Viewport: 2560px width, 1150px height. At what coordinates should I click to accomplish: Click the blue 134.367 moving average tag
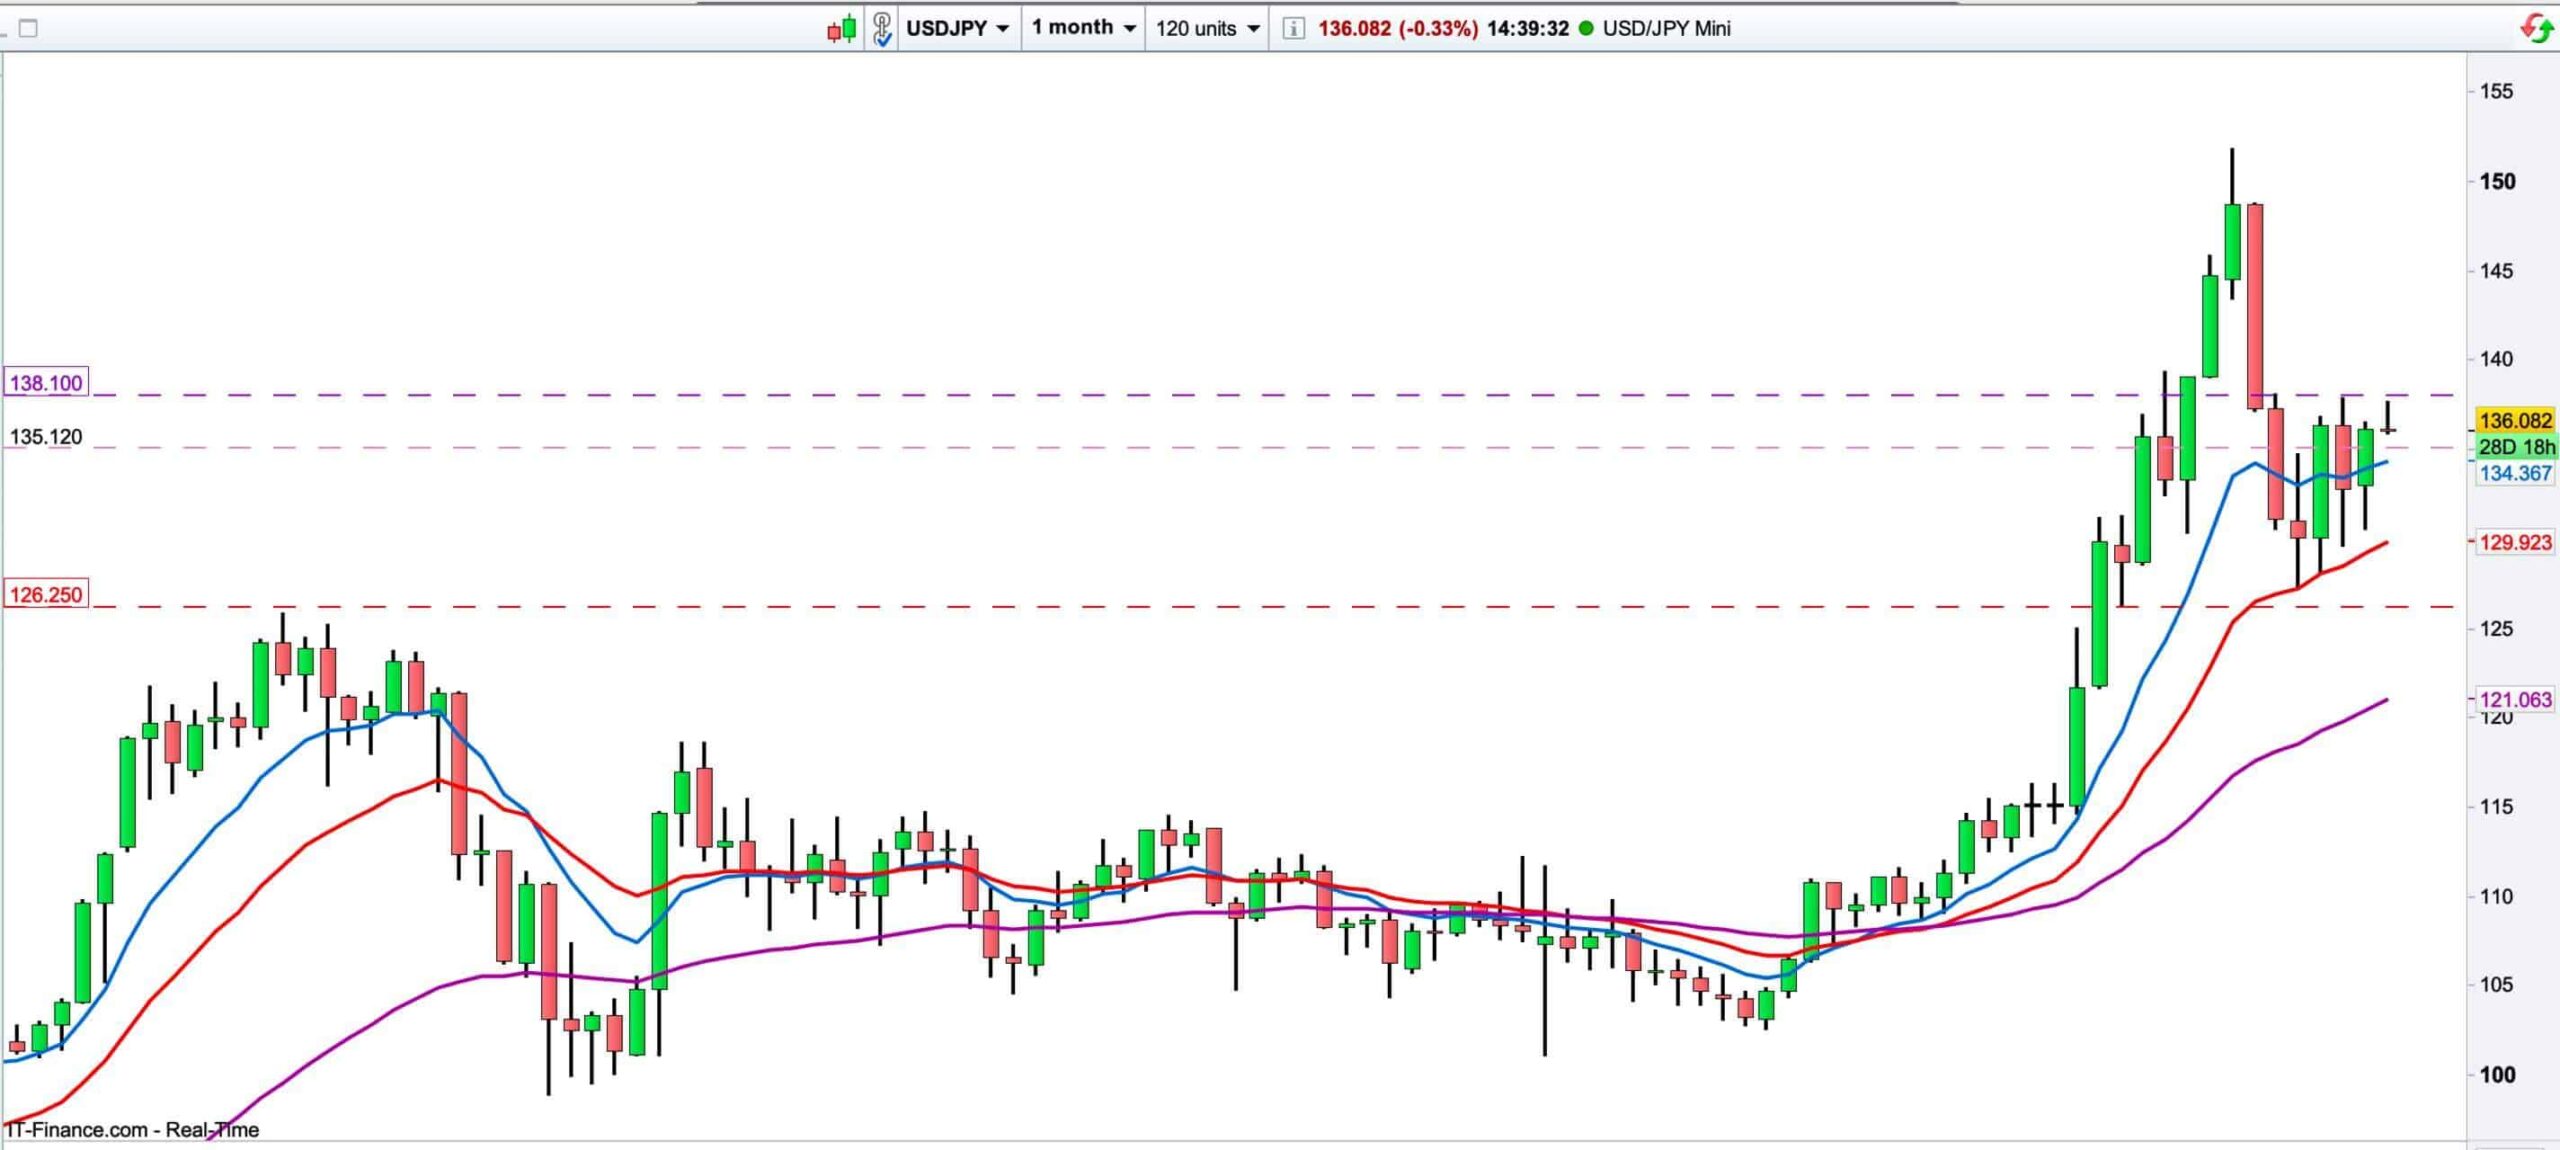pos(2515,473)
